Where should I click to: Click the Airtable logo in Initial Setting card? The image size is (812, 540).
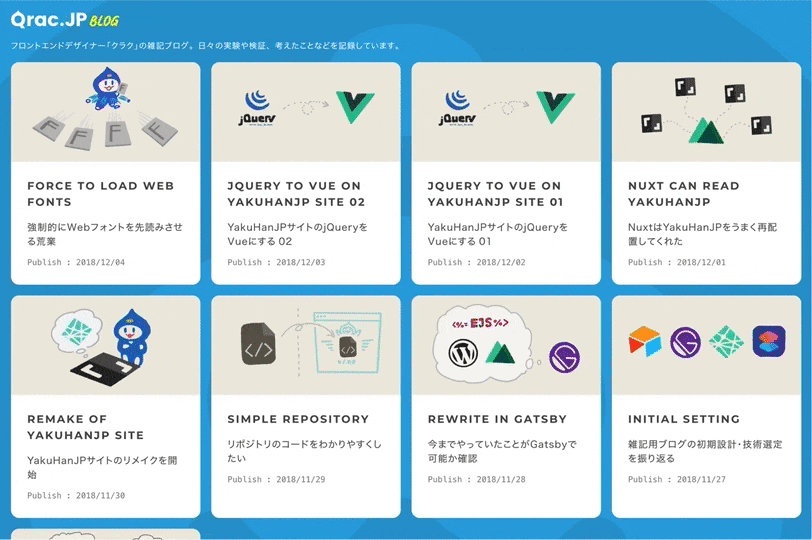(645, 341)
